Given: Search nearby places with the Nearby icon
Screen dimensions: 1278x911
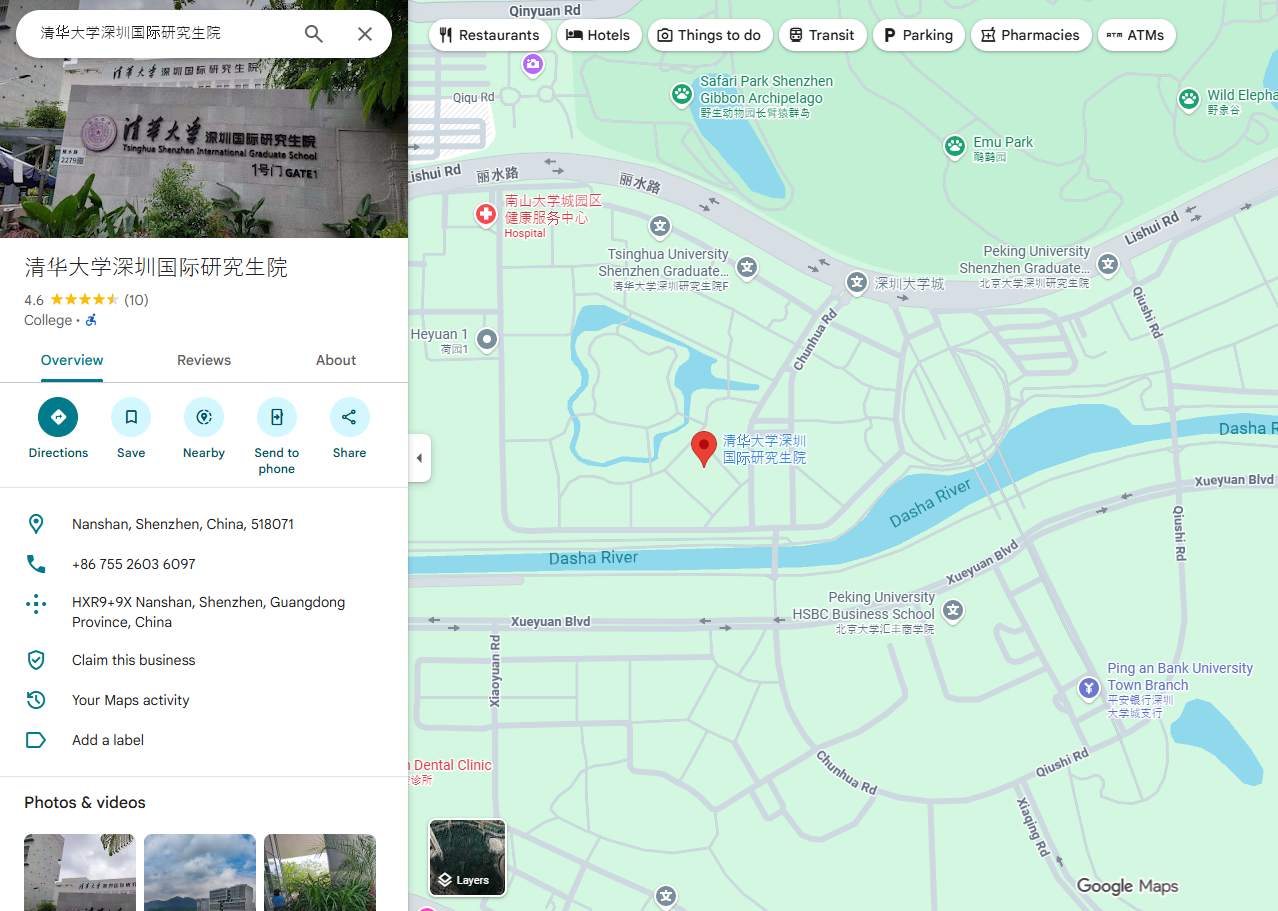Looking at the screenshot, I should (x=203, y=417).
